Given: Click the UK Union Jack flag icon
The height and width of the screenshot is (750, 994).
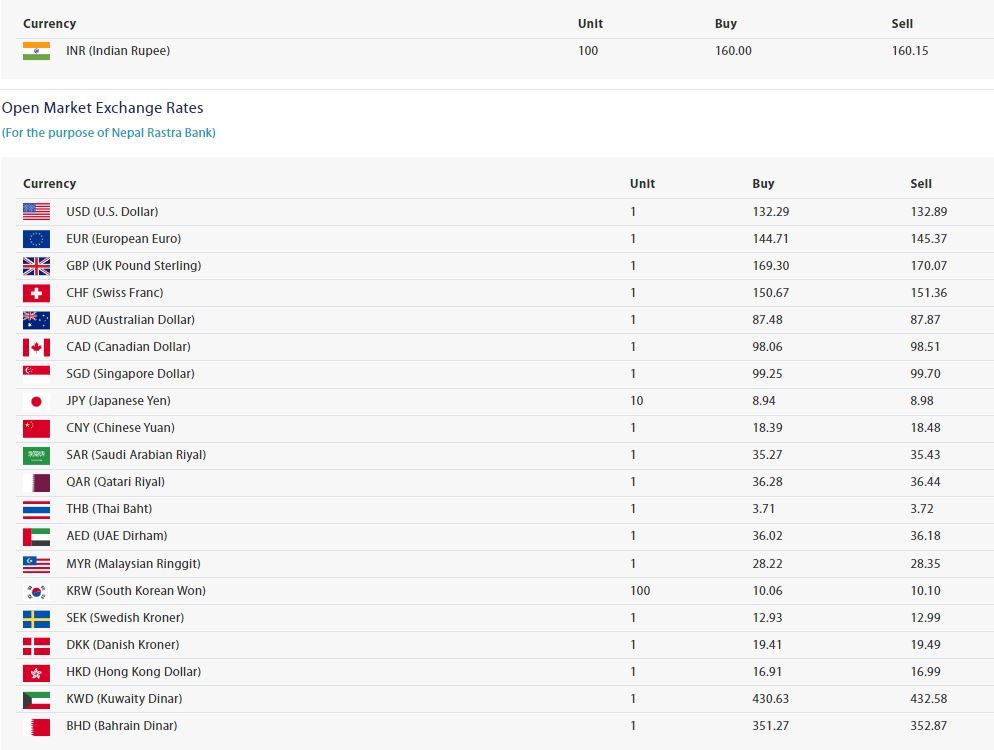Looking at the screenshot, I should pos(36,266).
